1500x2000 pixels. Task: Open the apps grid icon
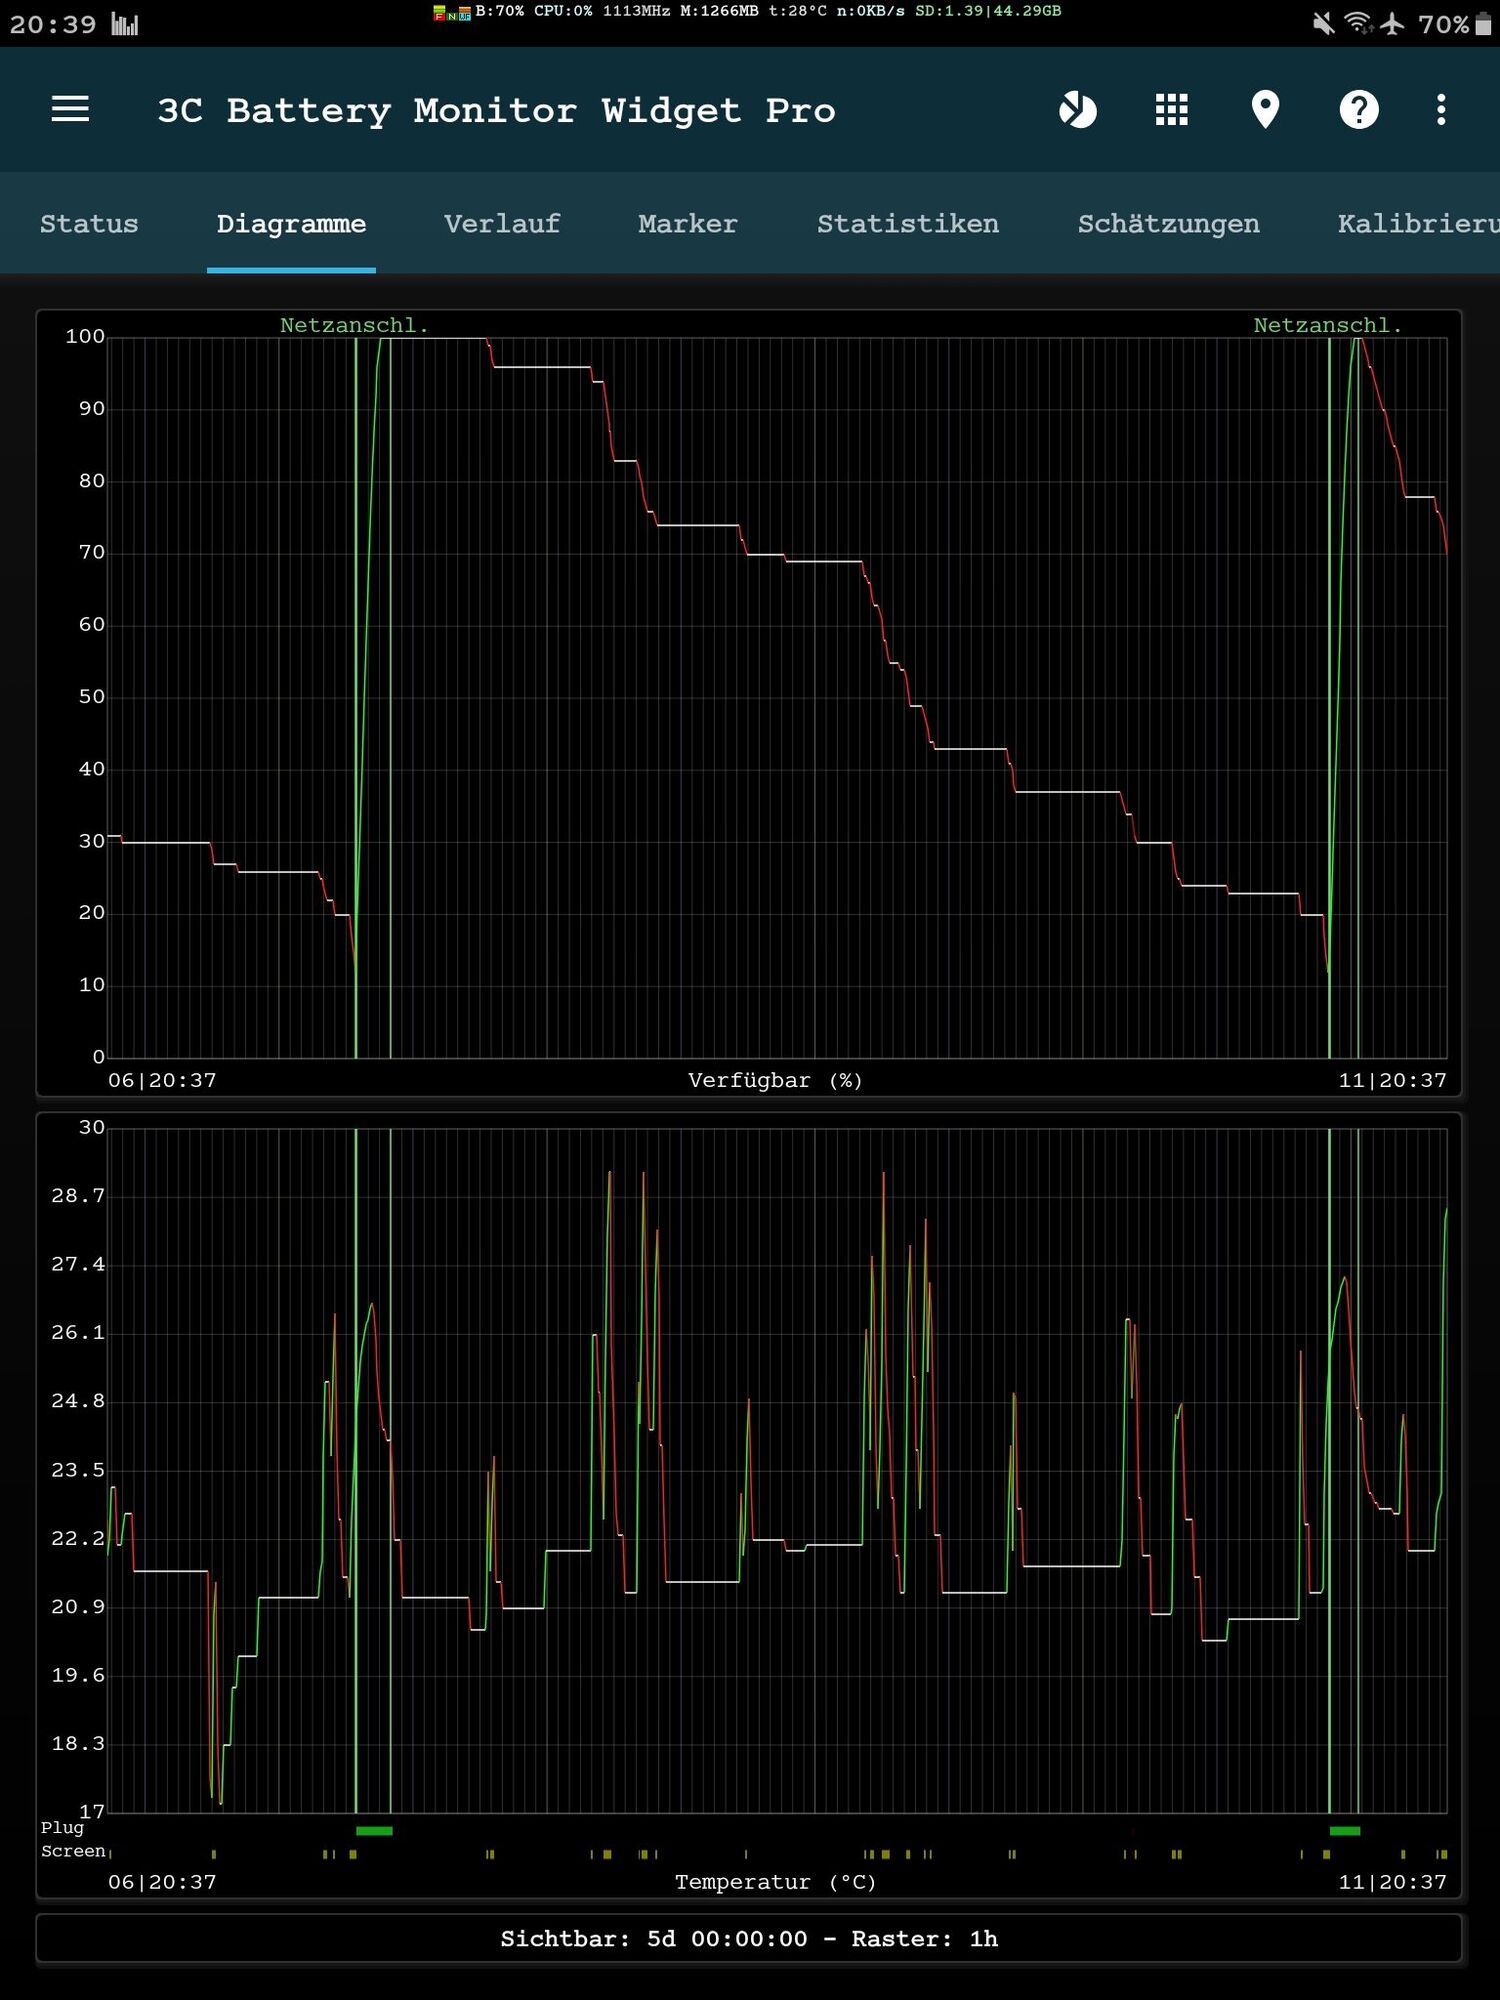click(1171, 109)
